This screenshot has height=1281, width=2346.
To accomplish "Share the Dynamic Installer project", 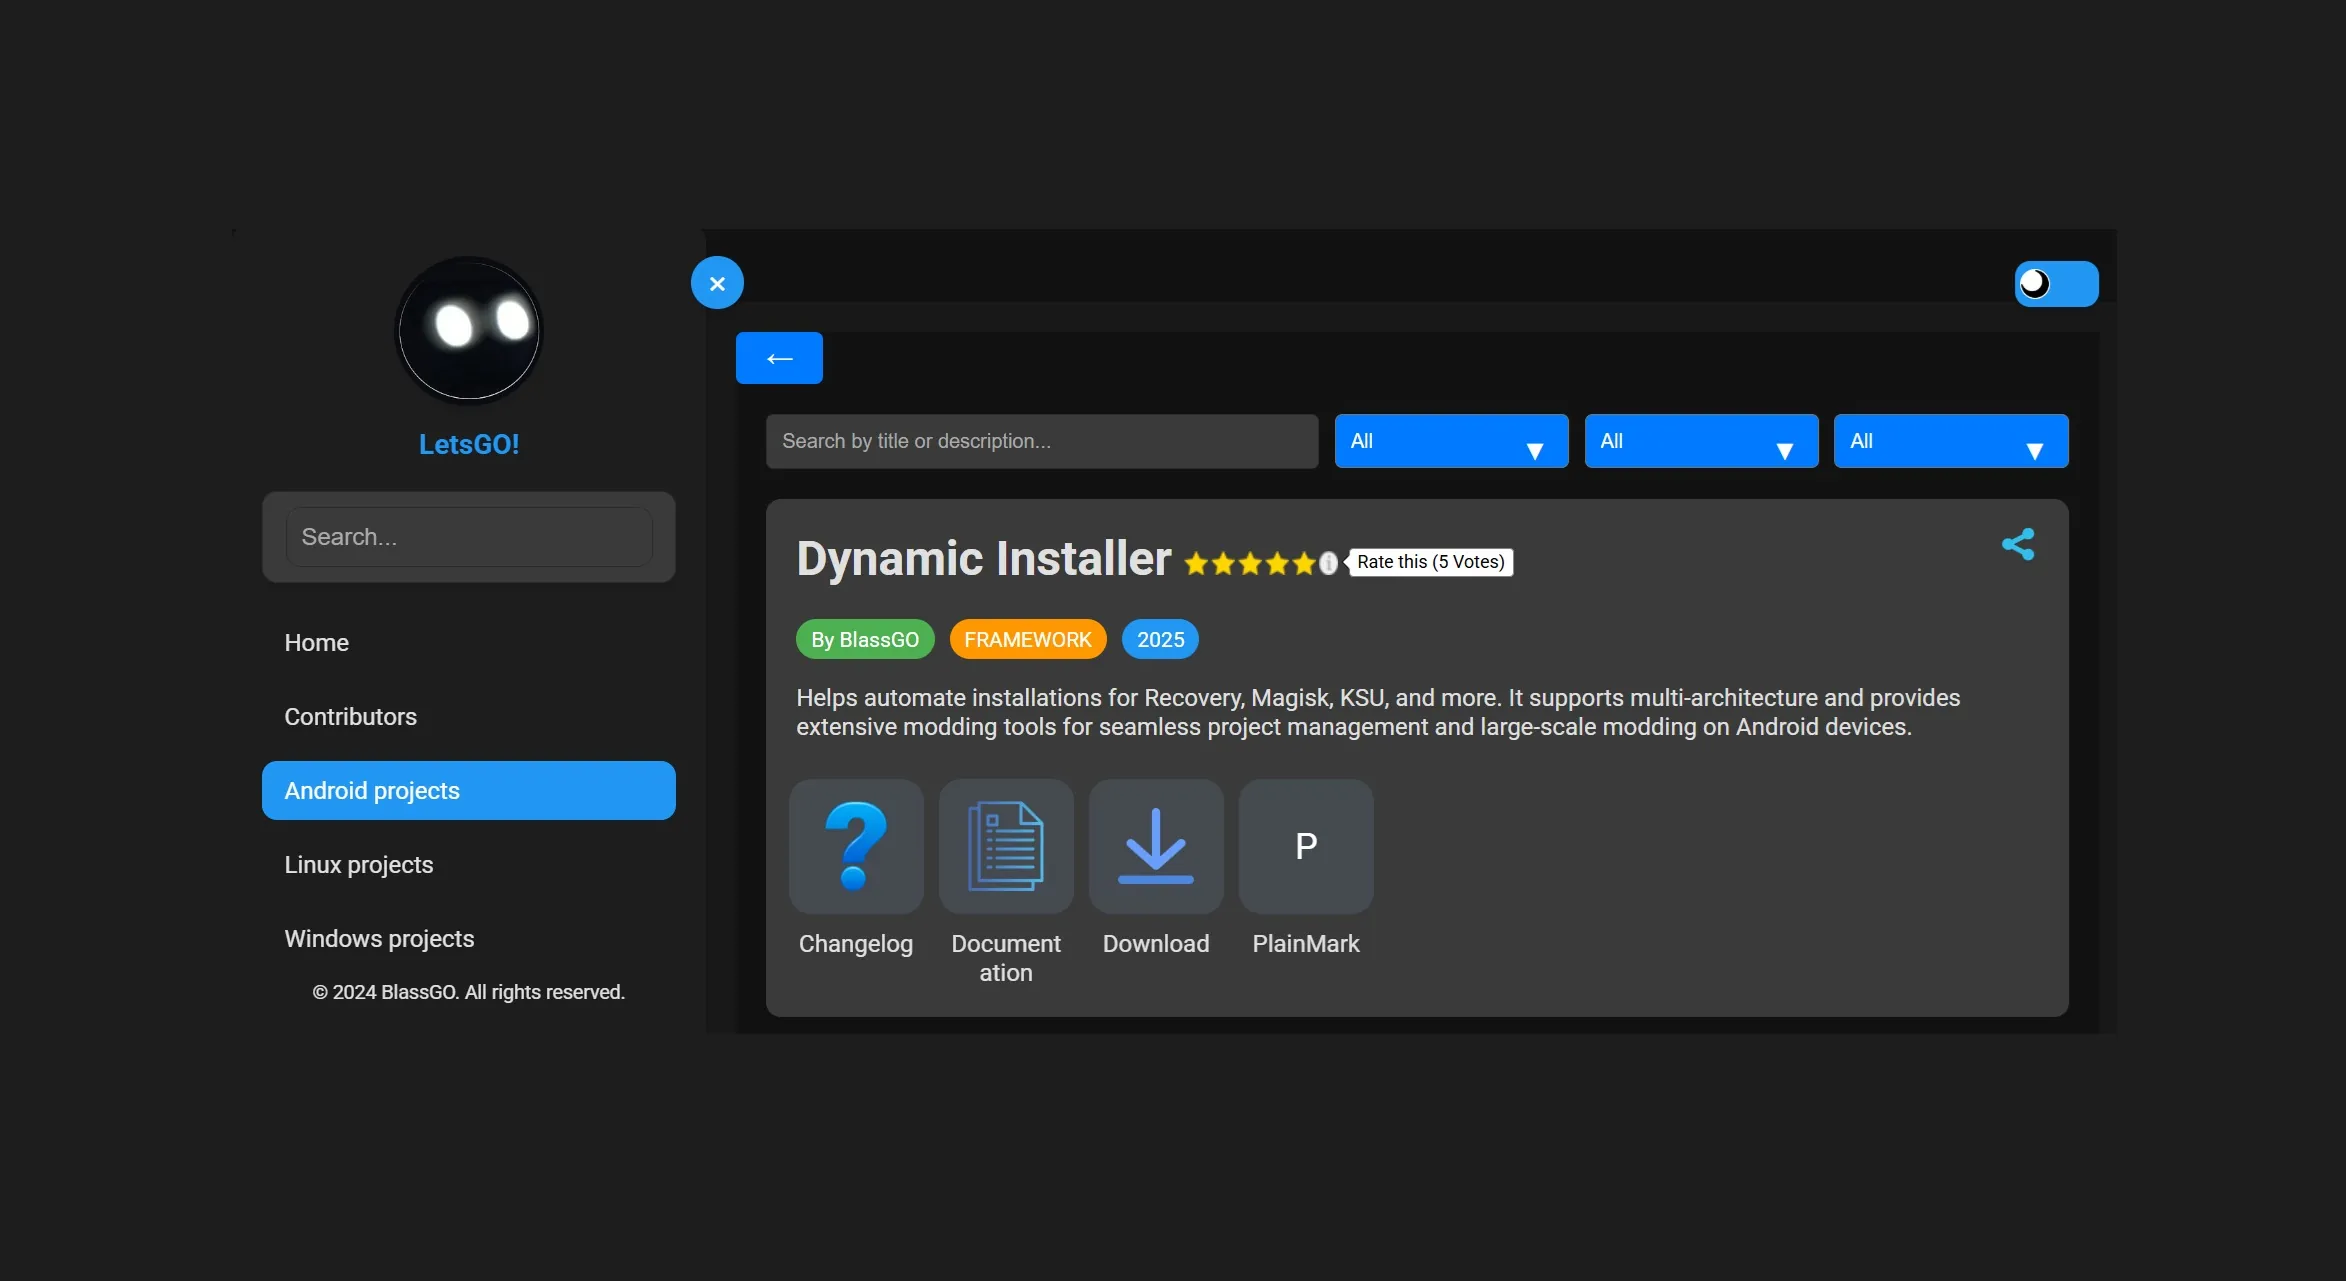I will (2017, 544).
